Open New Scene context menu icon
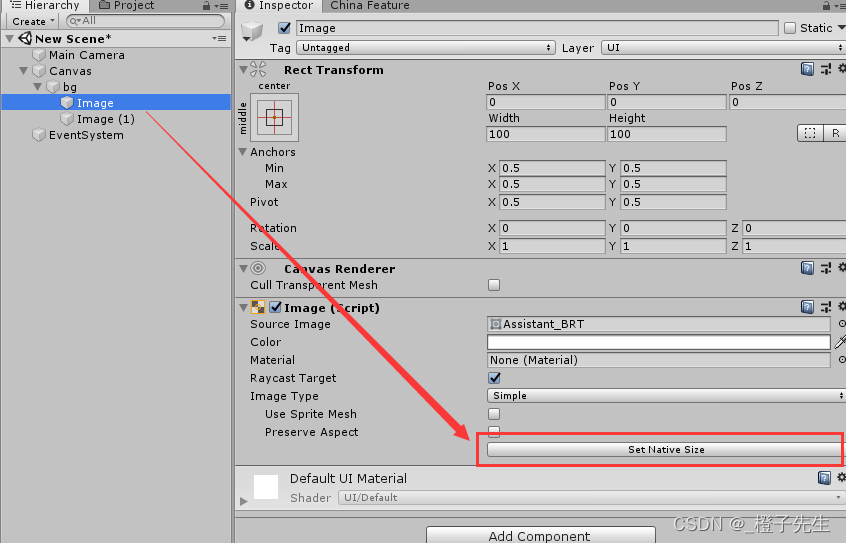Viewport: 846px width, 543px height. point(219,38)
